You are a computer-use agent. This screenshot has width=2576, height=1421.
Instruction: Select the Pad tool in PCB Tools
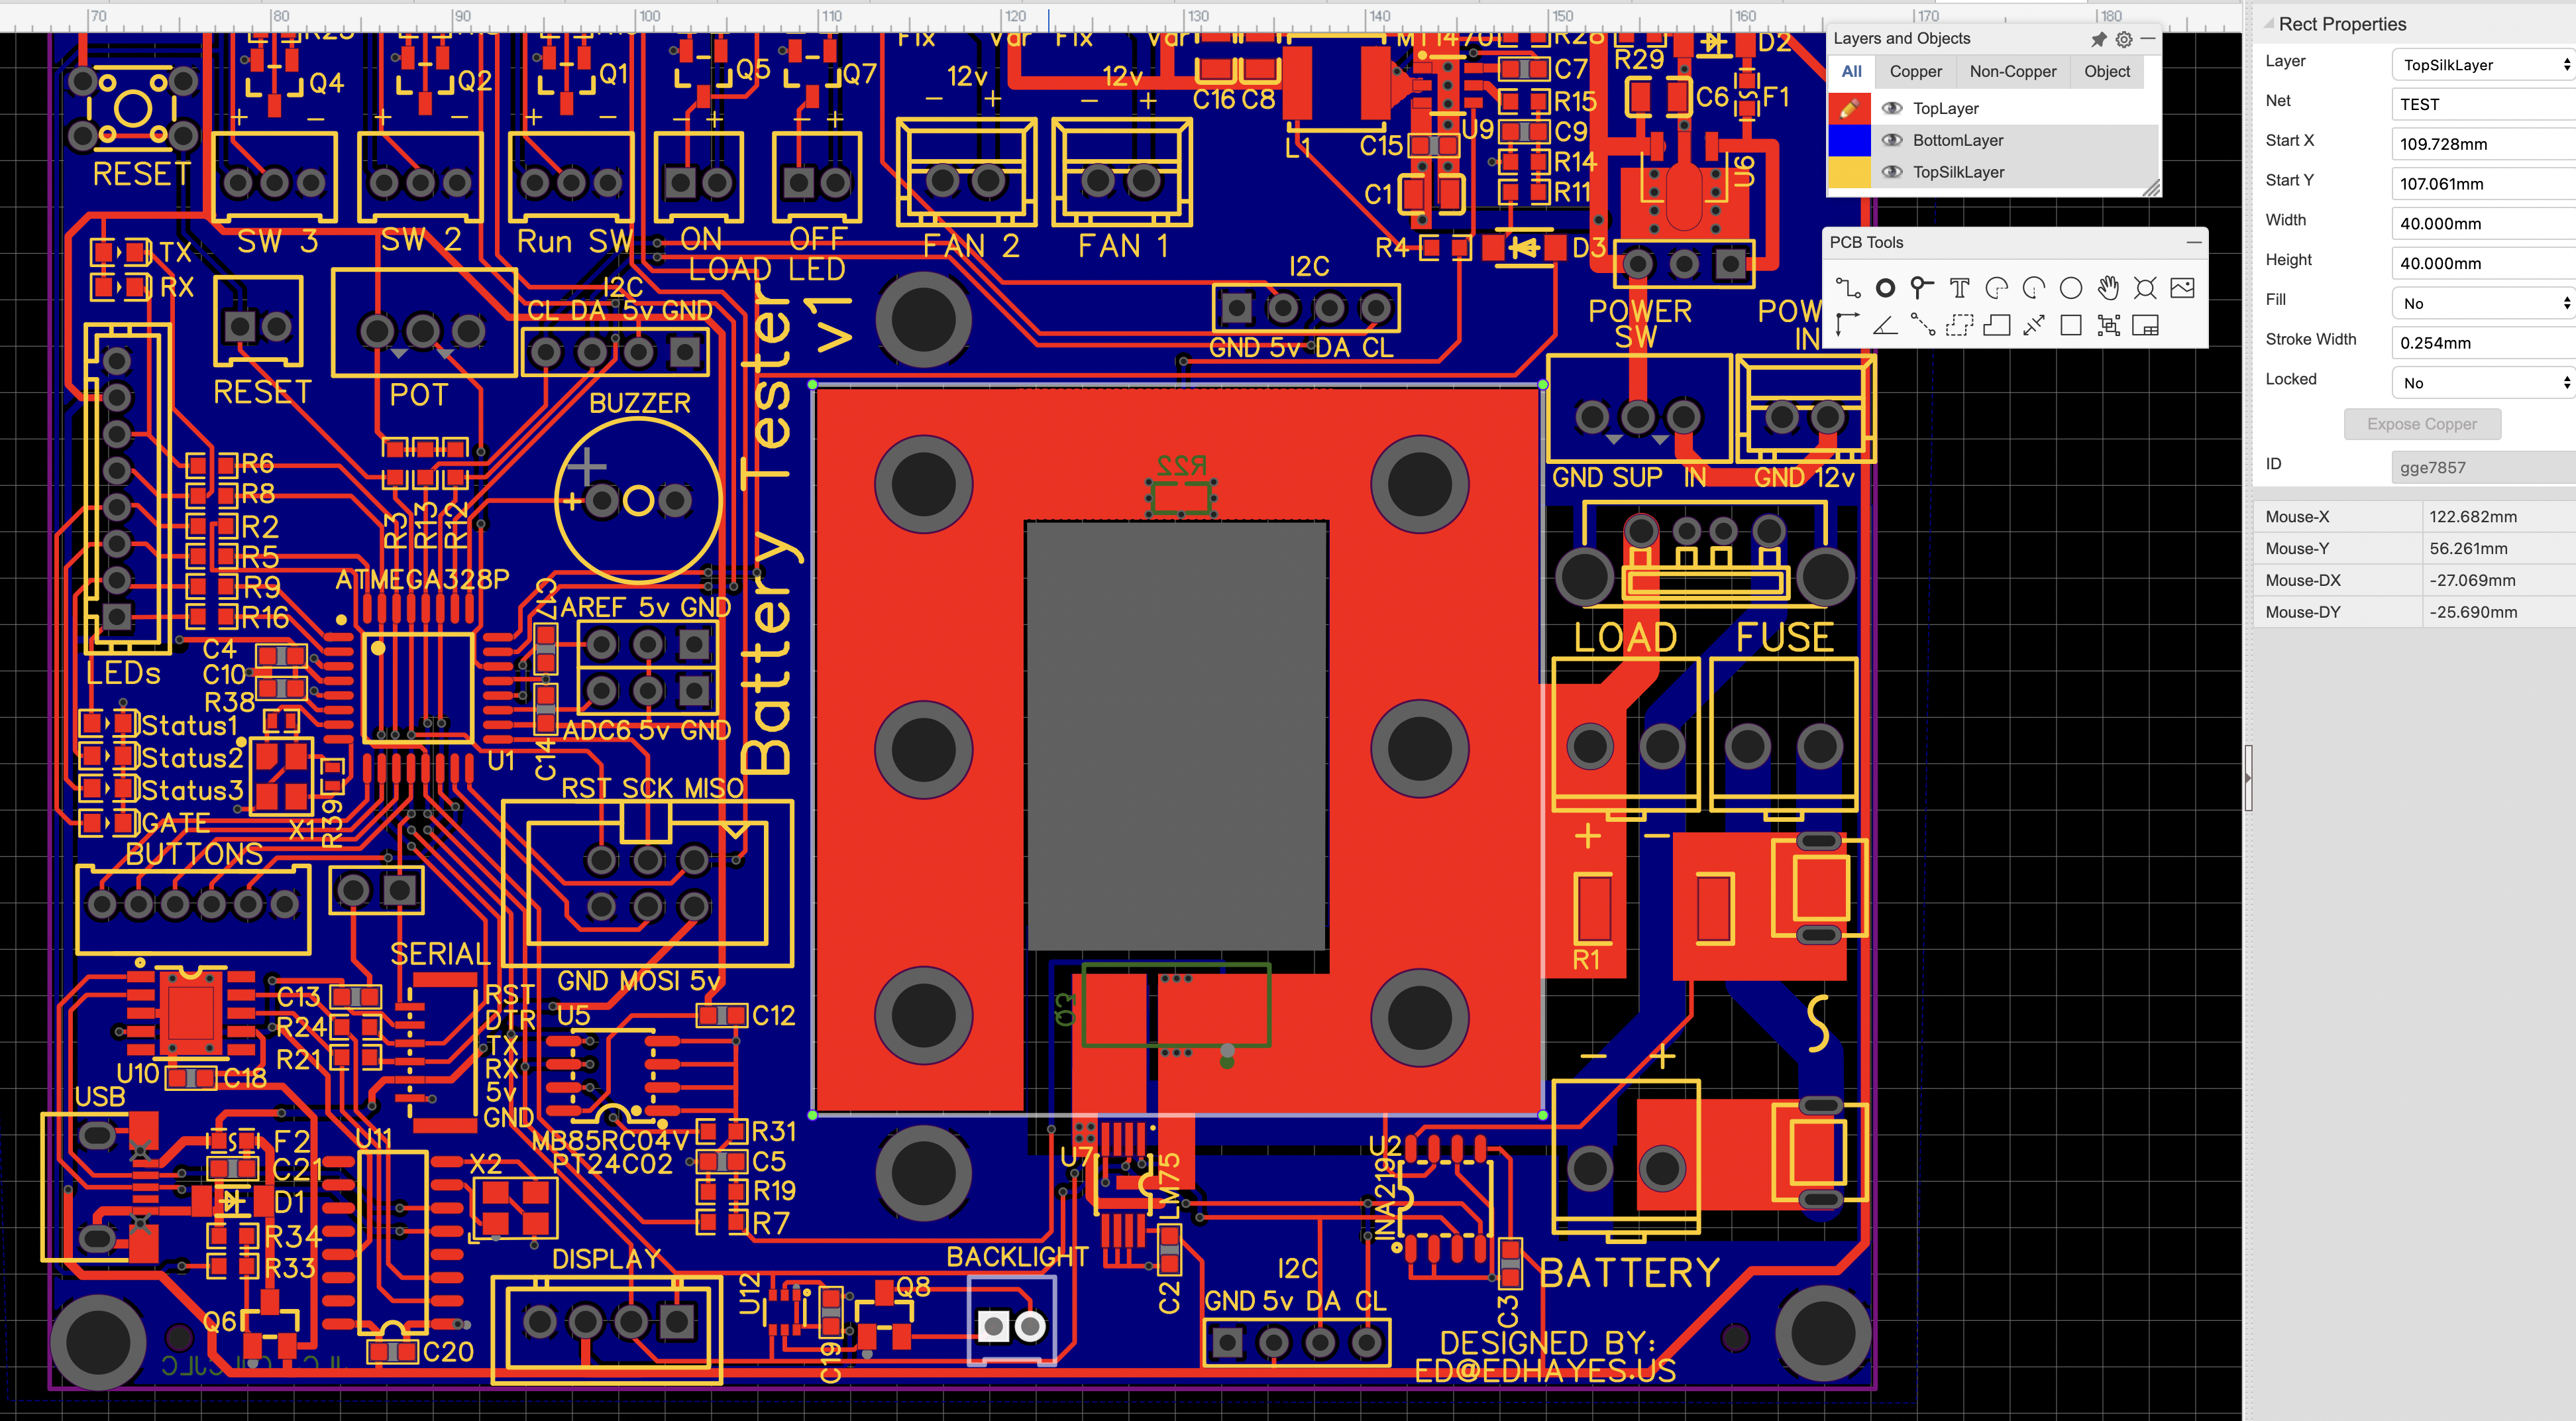(1885, 288)
